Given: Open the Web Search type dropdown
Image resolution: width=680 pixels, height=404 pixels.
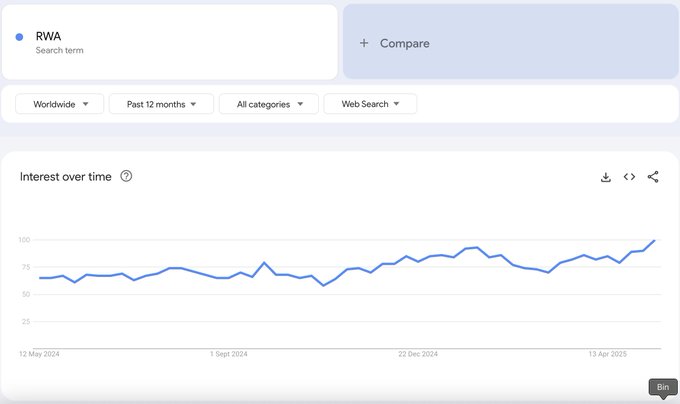Looking at the screenshot, I should (370, 104).
